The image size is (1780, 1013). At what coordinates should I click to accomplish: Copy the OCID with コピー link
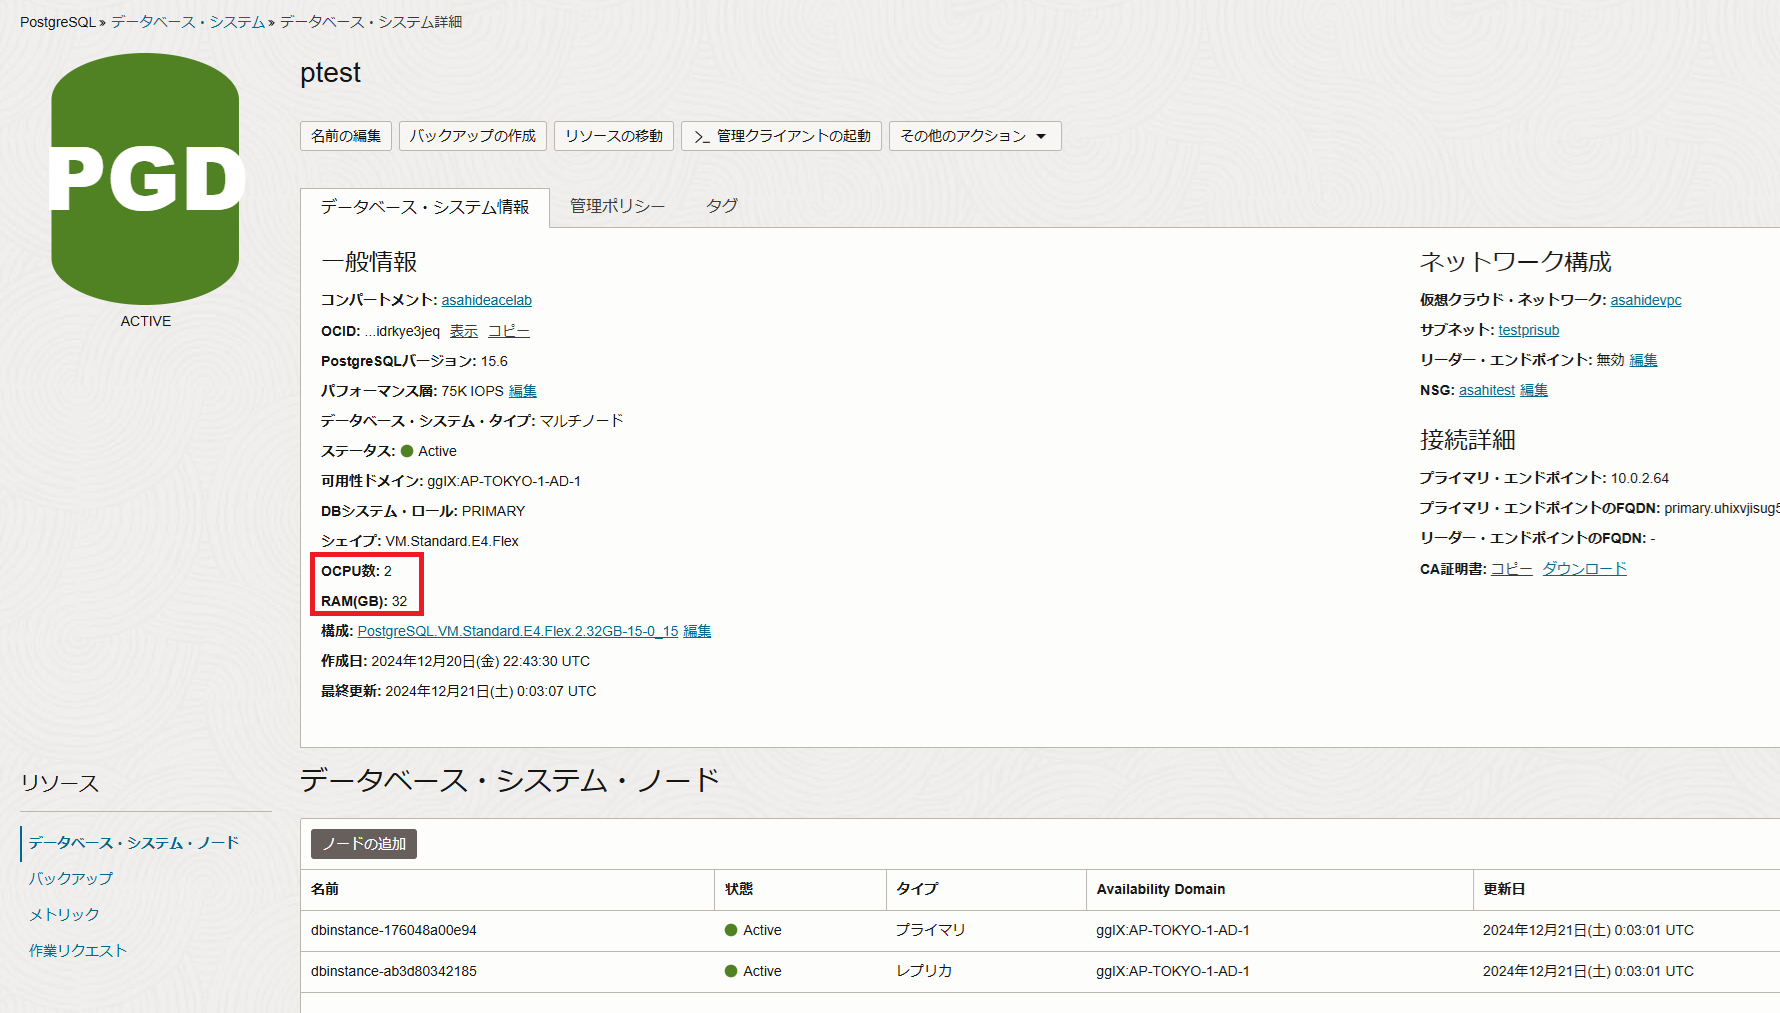pyautogui.click(x=509, y=331)
